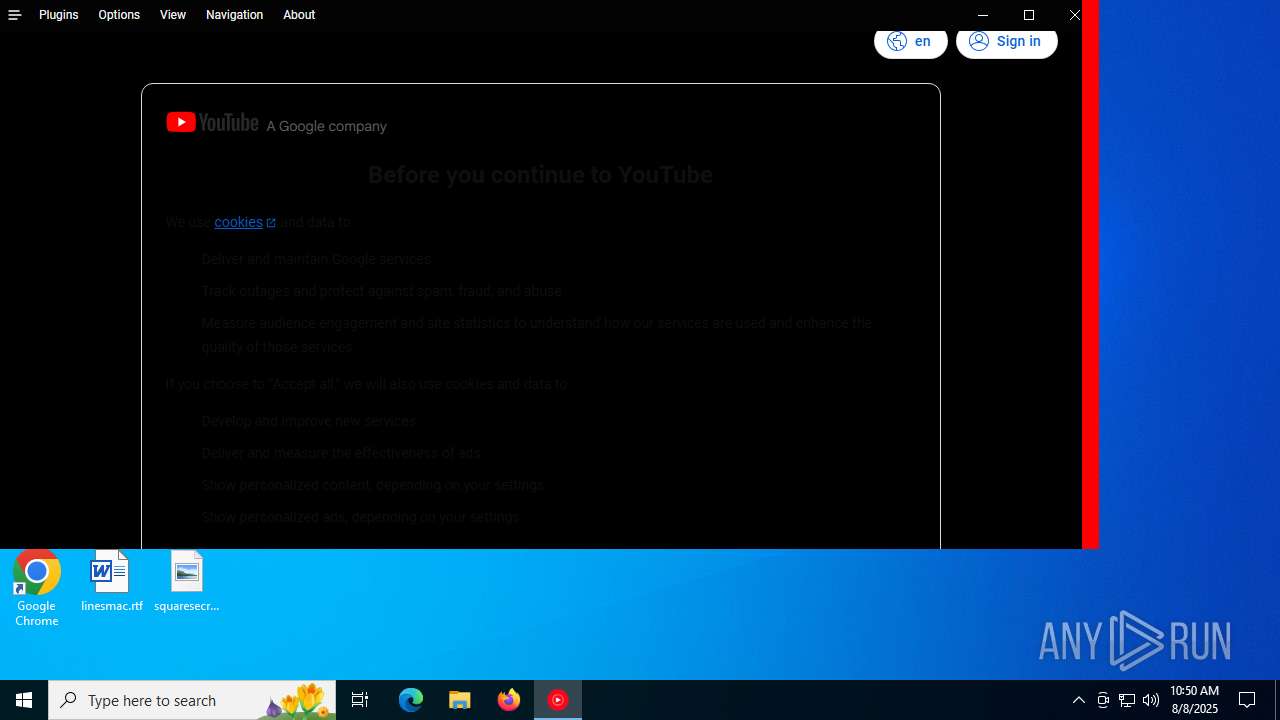Open the Windows Start menu
This screenshot has height=720, width=1280.
click(x=24, y=700)
